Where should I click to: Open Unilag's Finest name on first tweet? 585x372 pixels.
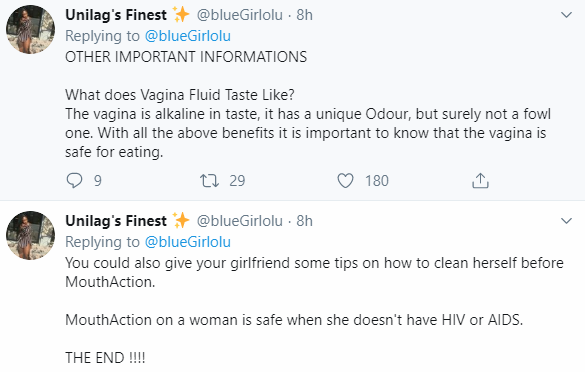(x=116, y=15)
